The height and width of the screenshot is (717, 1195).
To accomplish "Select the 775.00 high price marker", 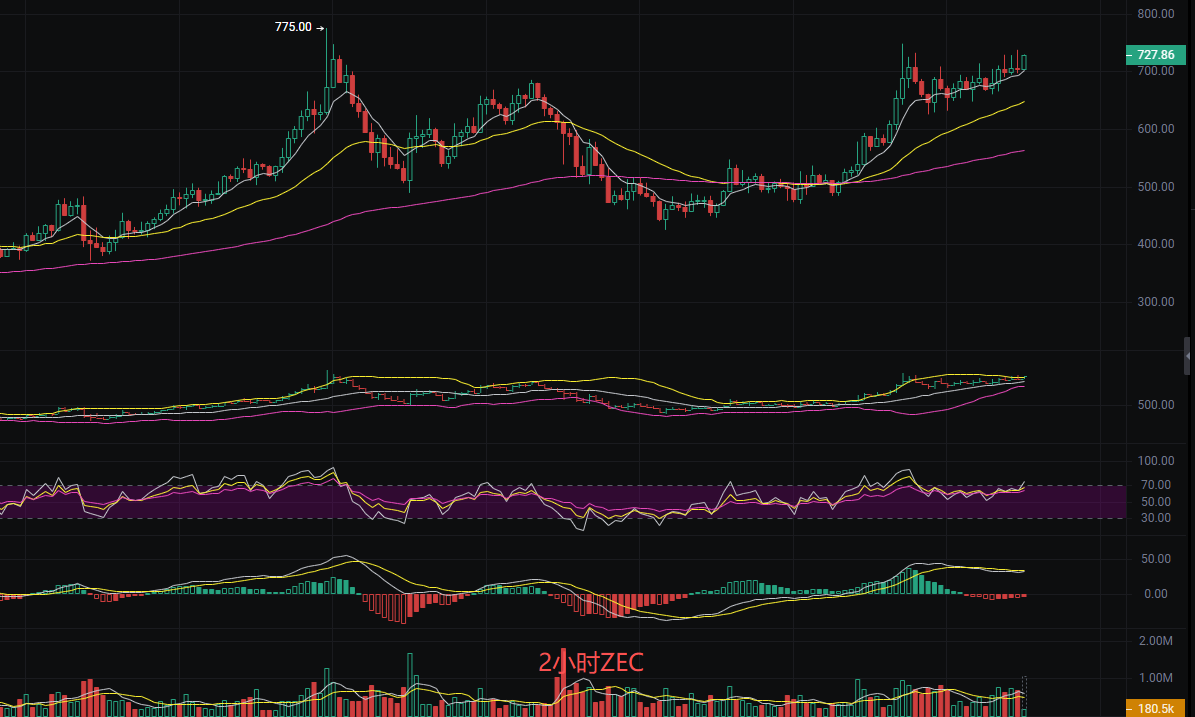I will [x=293, y=27].
